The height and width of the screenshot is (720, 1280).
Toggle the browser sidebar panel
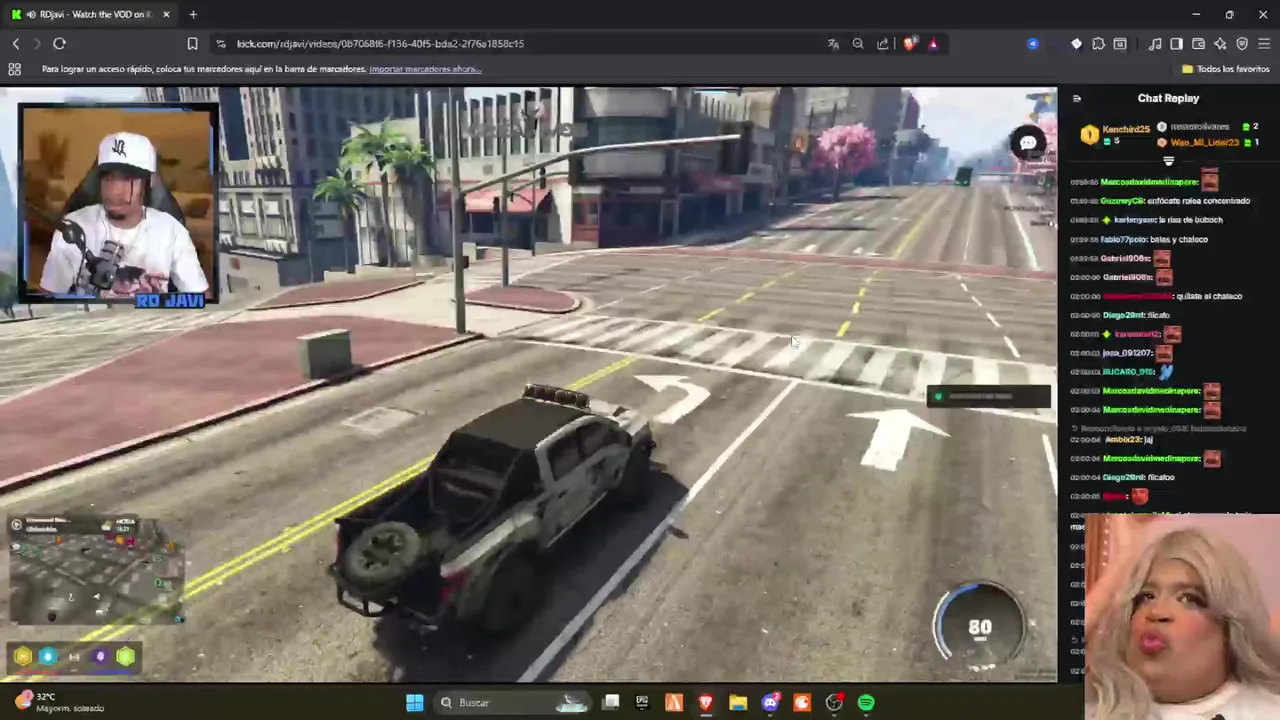1176,44
